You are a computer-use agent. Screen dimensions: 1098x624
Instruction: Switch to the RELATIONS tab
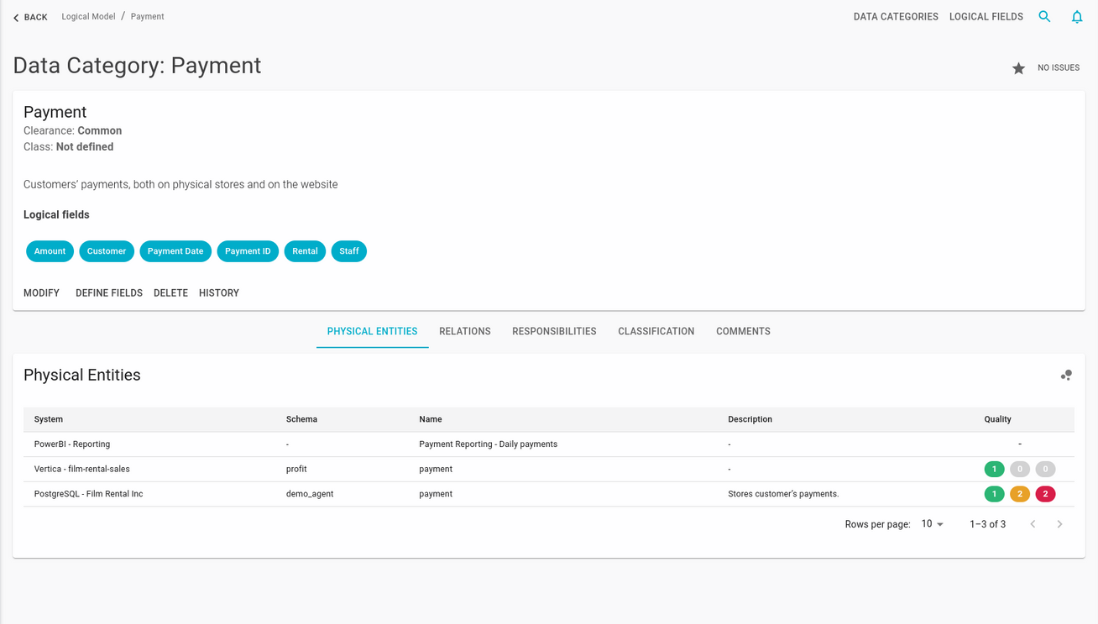point(465,331)
